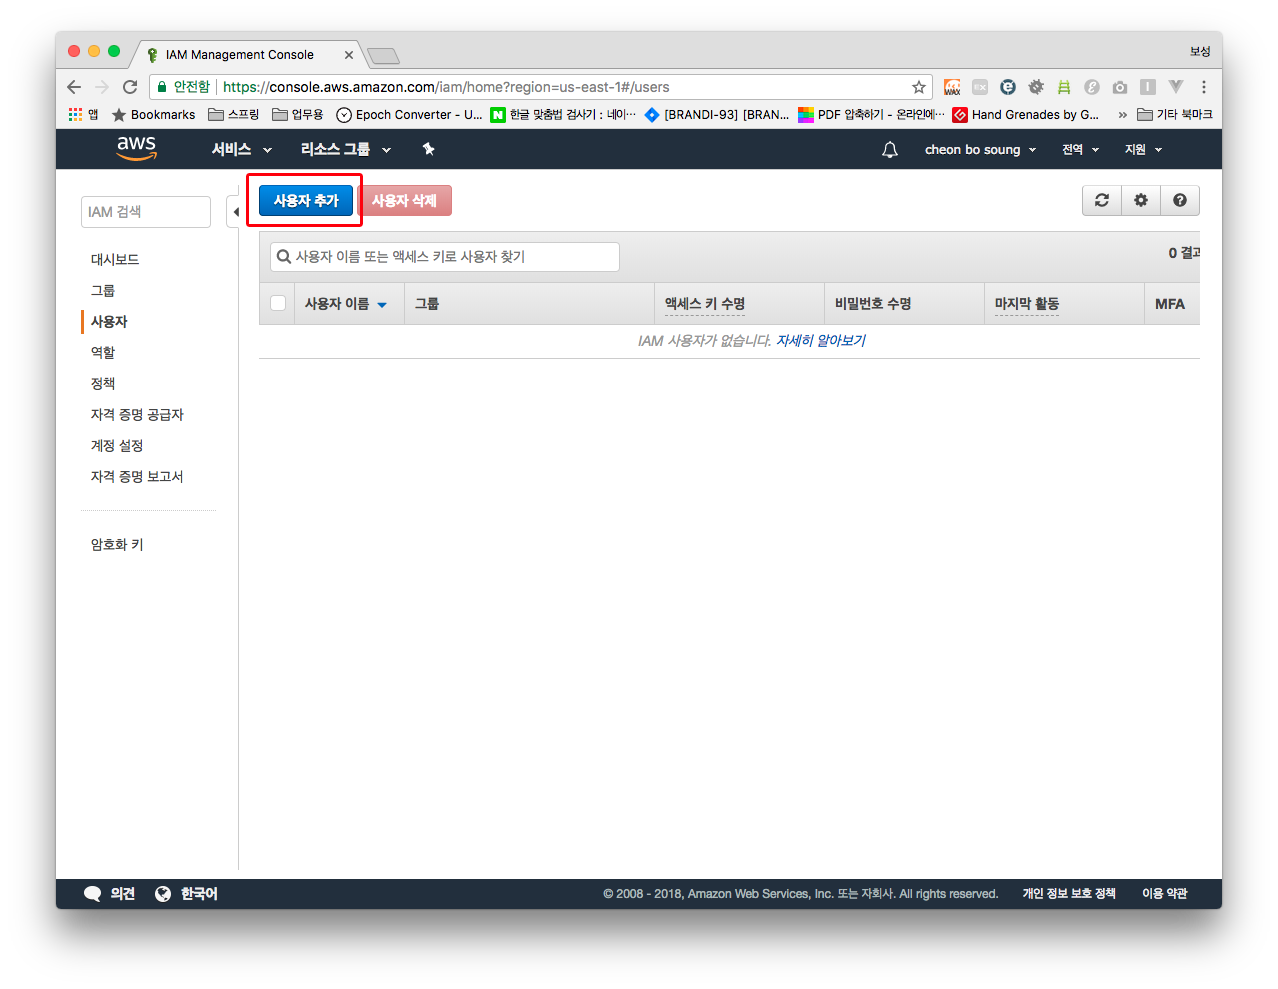Image resolution: width=1278 pixels, height=989 pixels.
Task: Click the AWS logo home icon
Action: [x=136, y=148]
